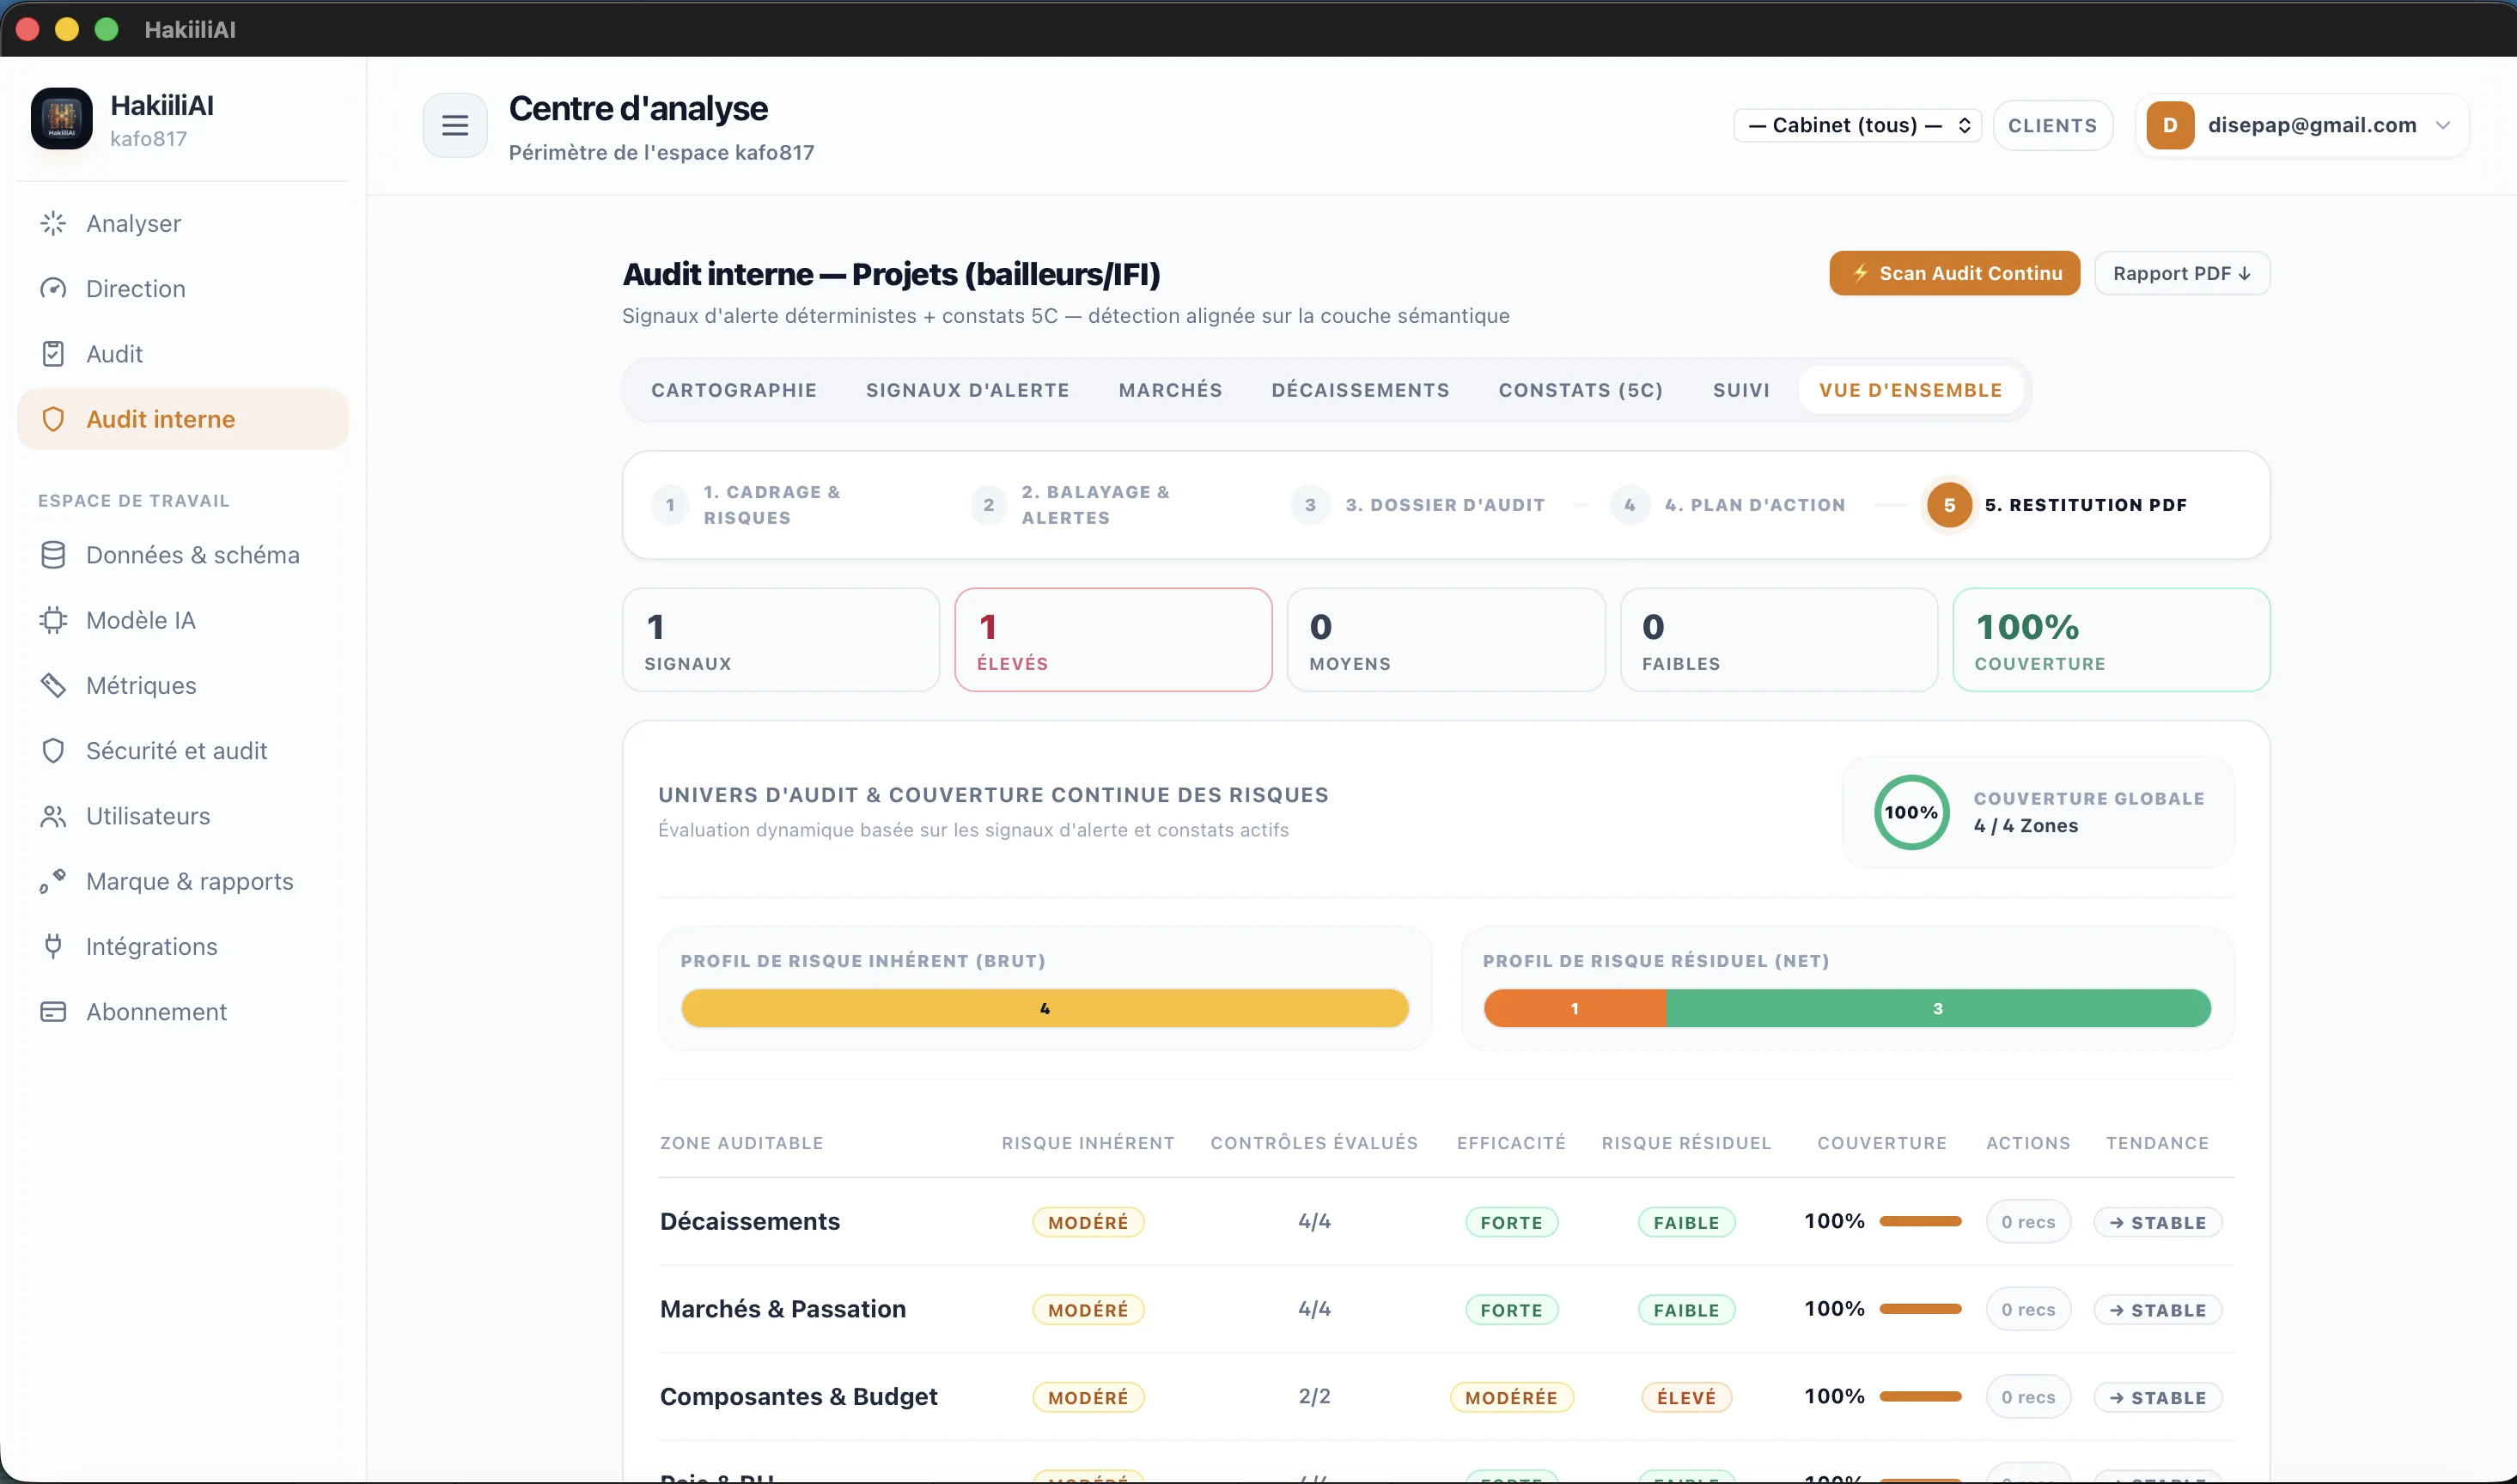Click the Moyens count card
This screenshot has width=2517, height=1484.
1446,640
